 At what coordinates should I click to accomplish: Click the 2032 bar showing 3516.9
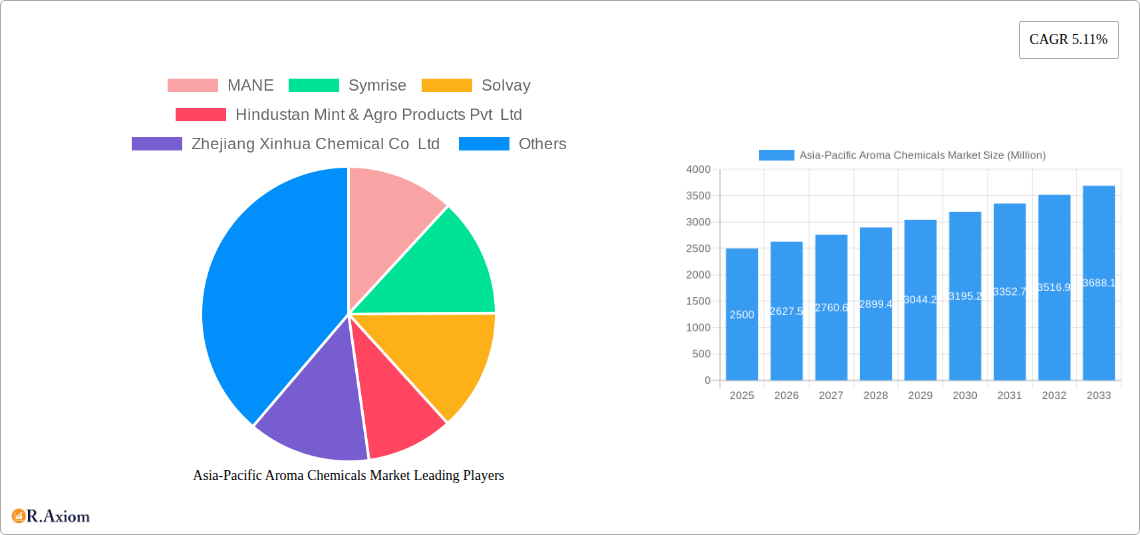(x=1054, y=287)
